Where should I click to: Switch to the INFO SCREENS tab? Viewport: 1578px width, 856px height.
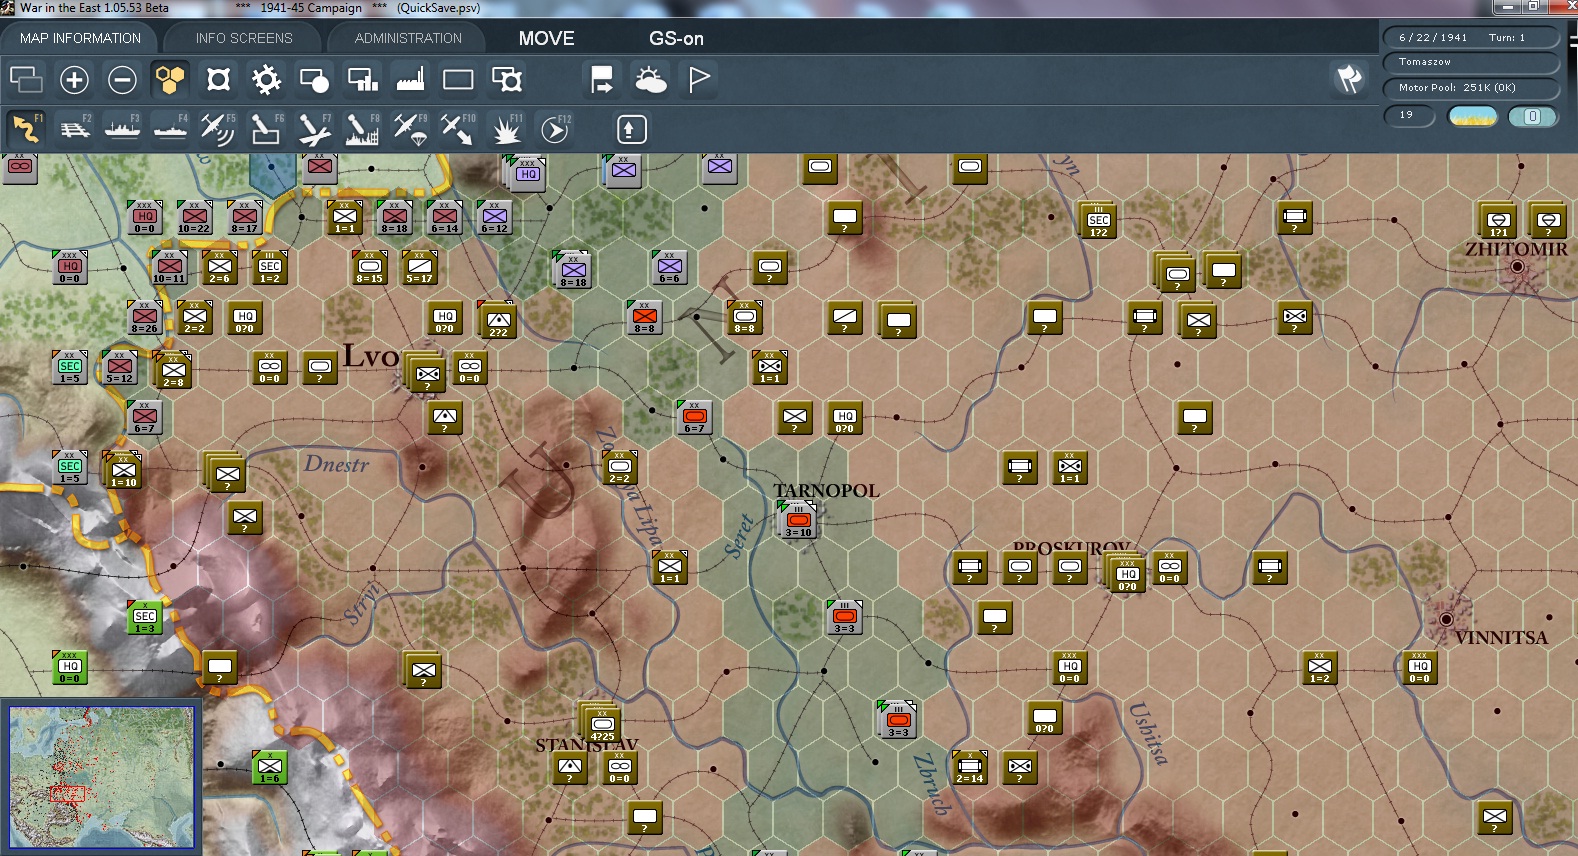coord(244,38)
